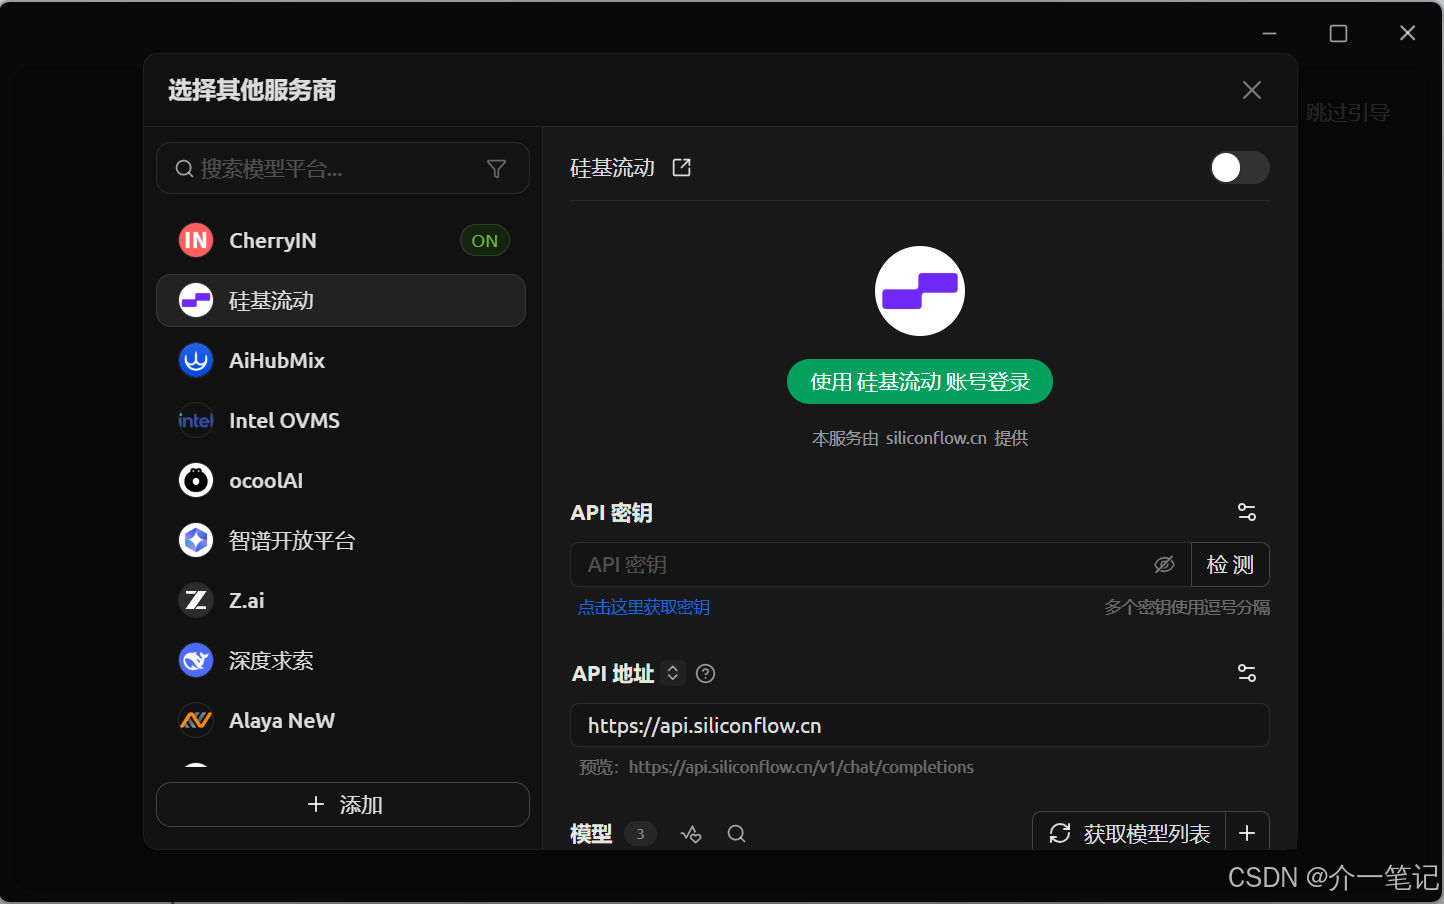Image resolution: width=1444 pixels, height=904 pixels.
Task: Click the model count badge 3
Action: [641, 834]
